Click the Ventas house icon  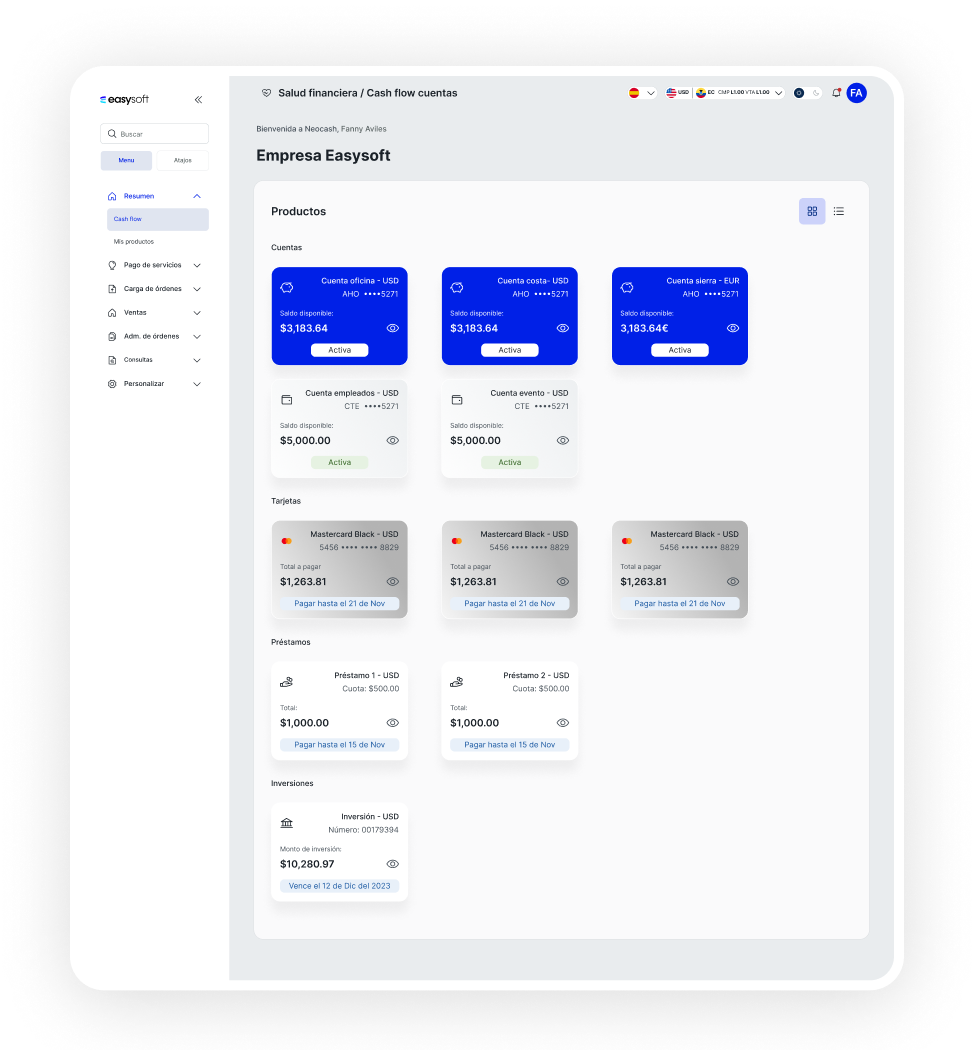pyautogui.click(x=112, y=313)
